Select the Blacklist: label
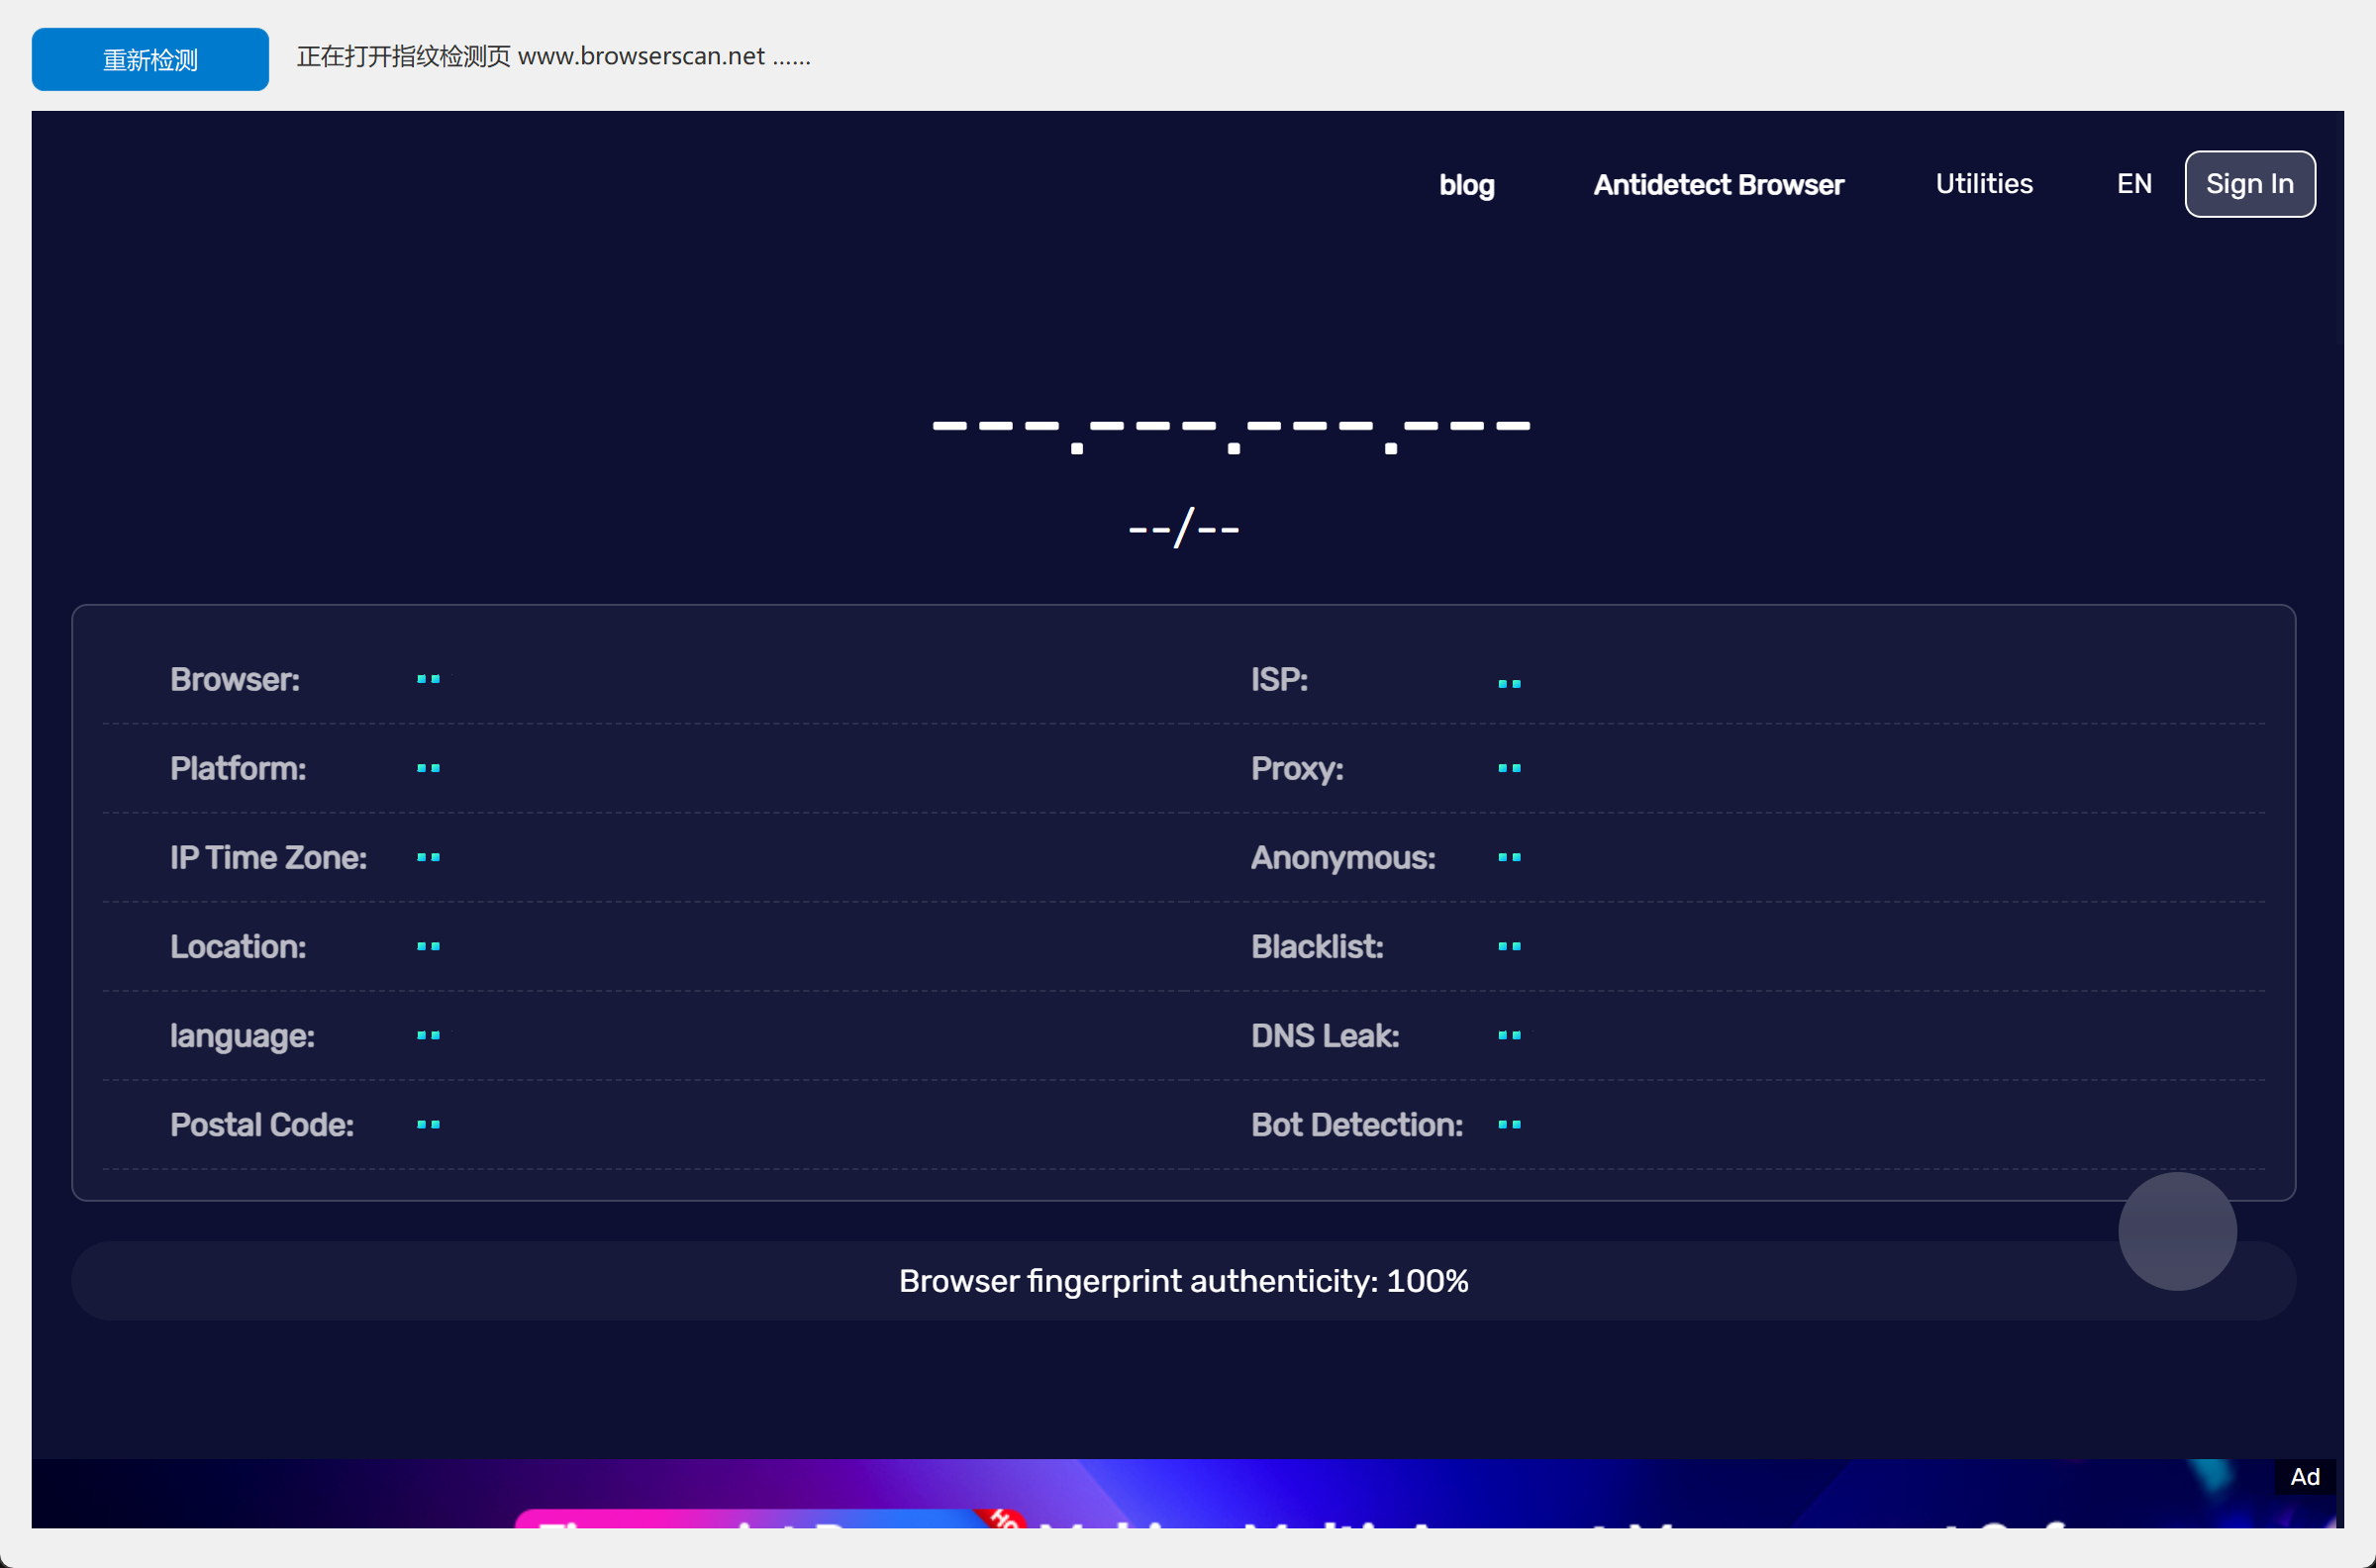Viewport: 2376px width, 1568px height. (x=1317, y=947)
